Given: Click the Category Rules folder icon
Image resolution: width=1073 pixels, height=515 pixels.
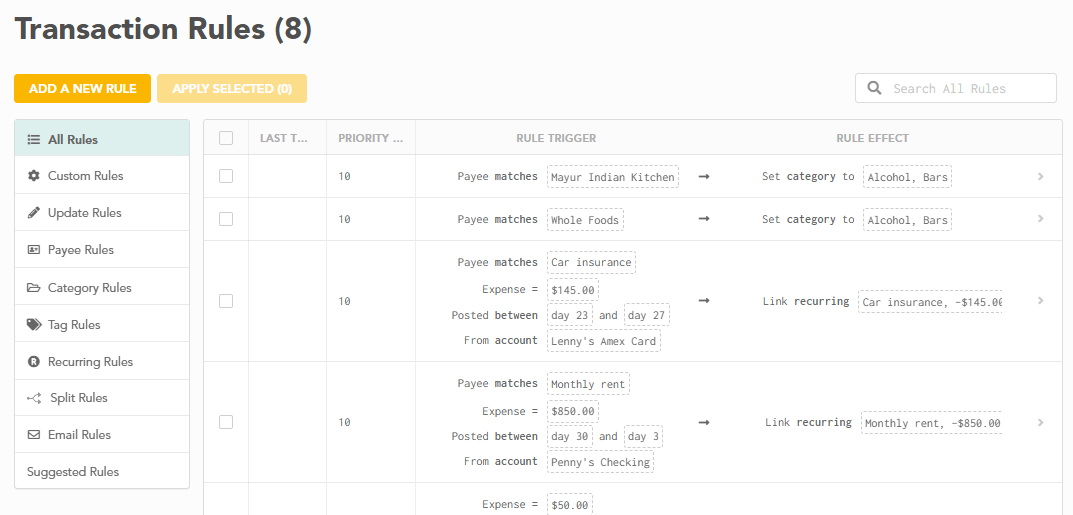Looking at the screenshot, I should coord(34,288).
